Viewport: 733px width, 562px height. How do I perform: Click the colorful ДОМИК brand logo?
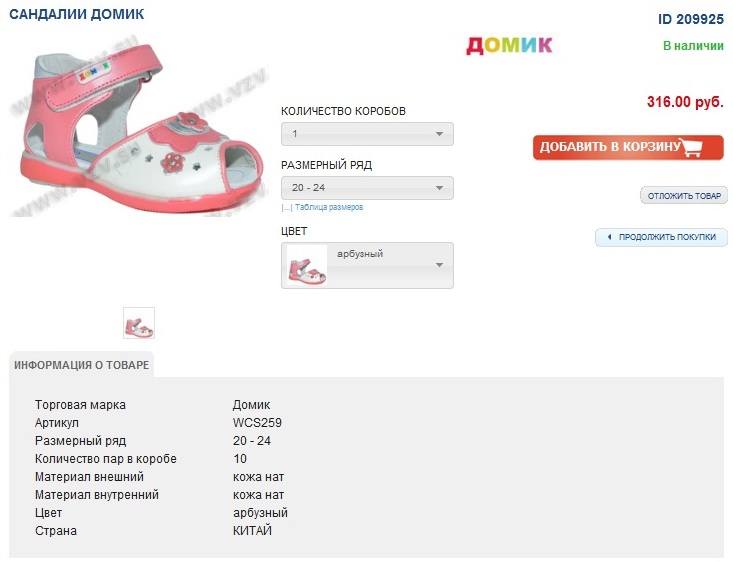point(509,45)
